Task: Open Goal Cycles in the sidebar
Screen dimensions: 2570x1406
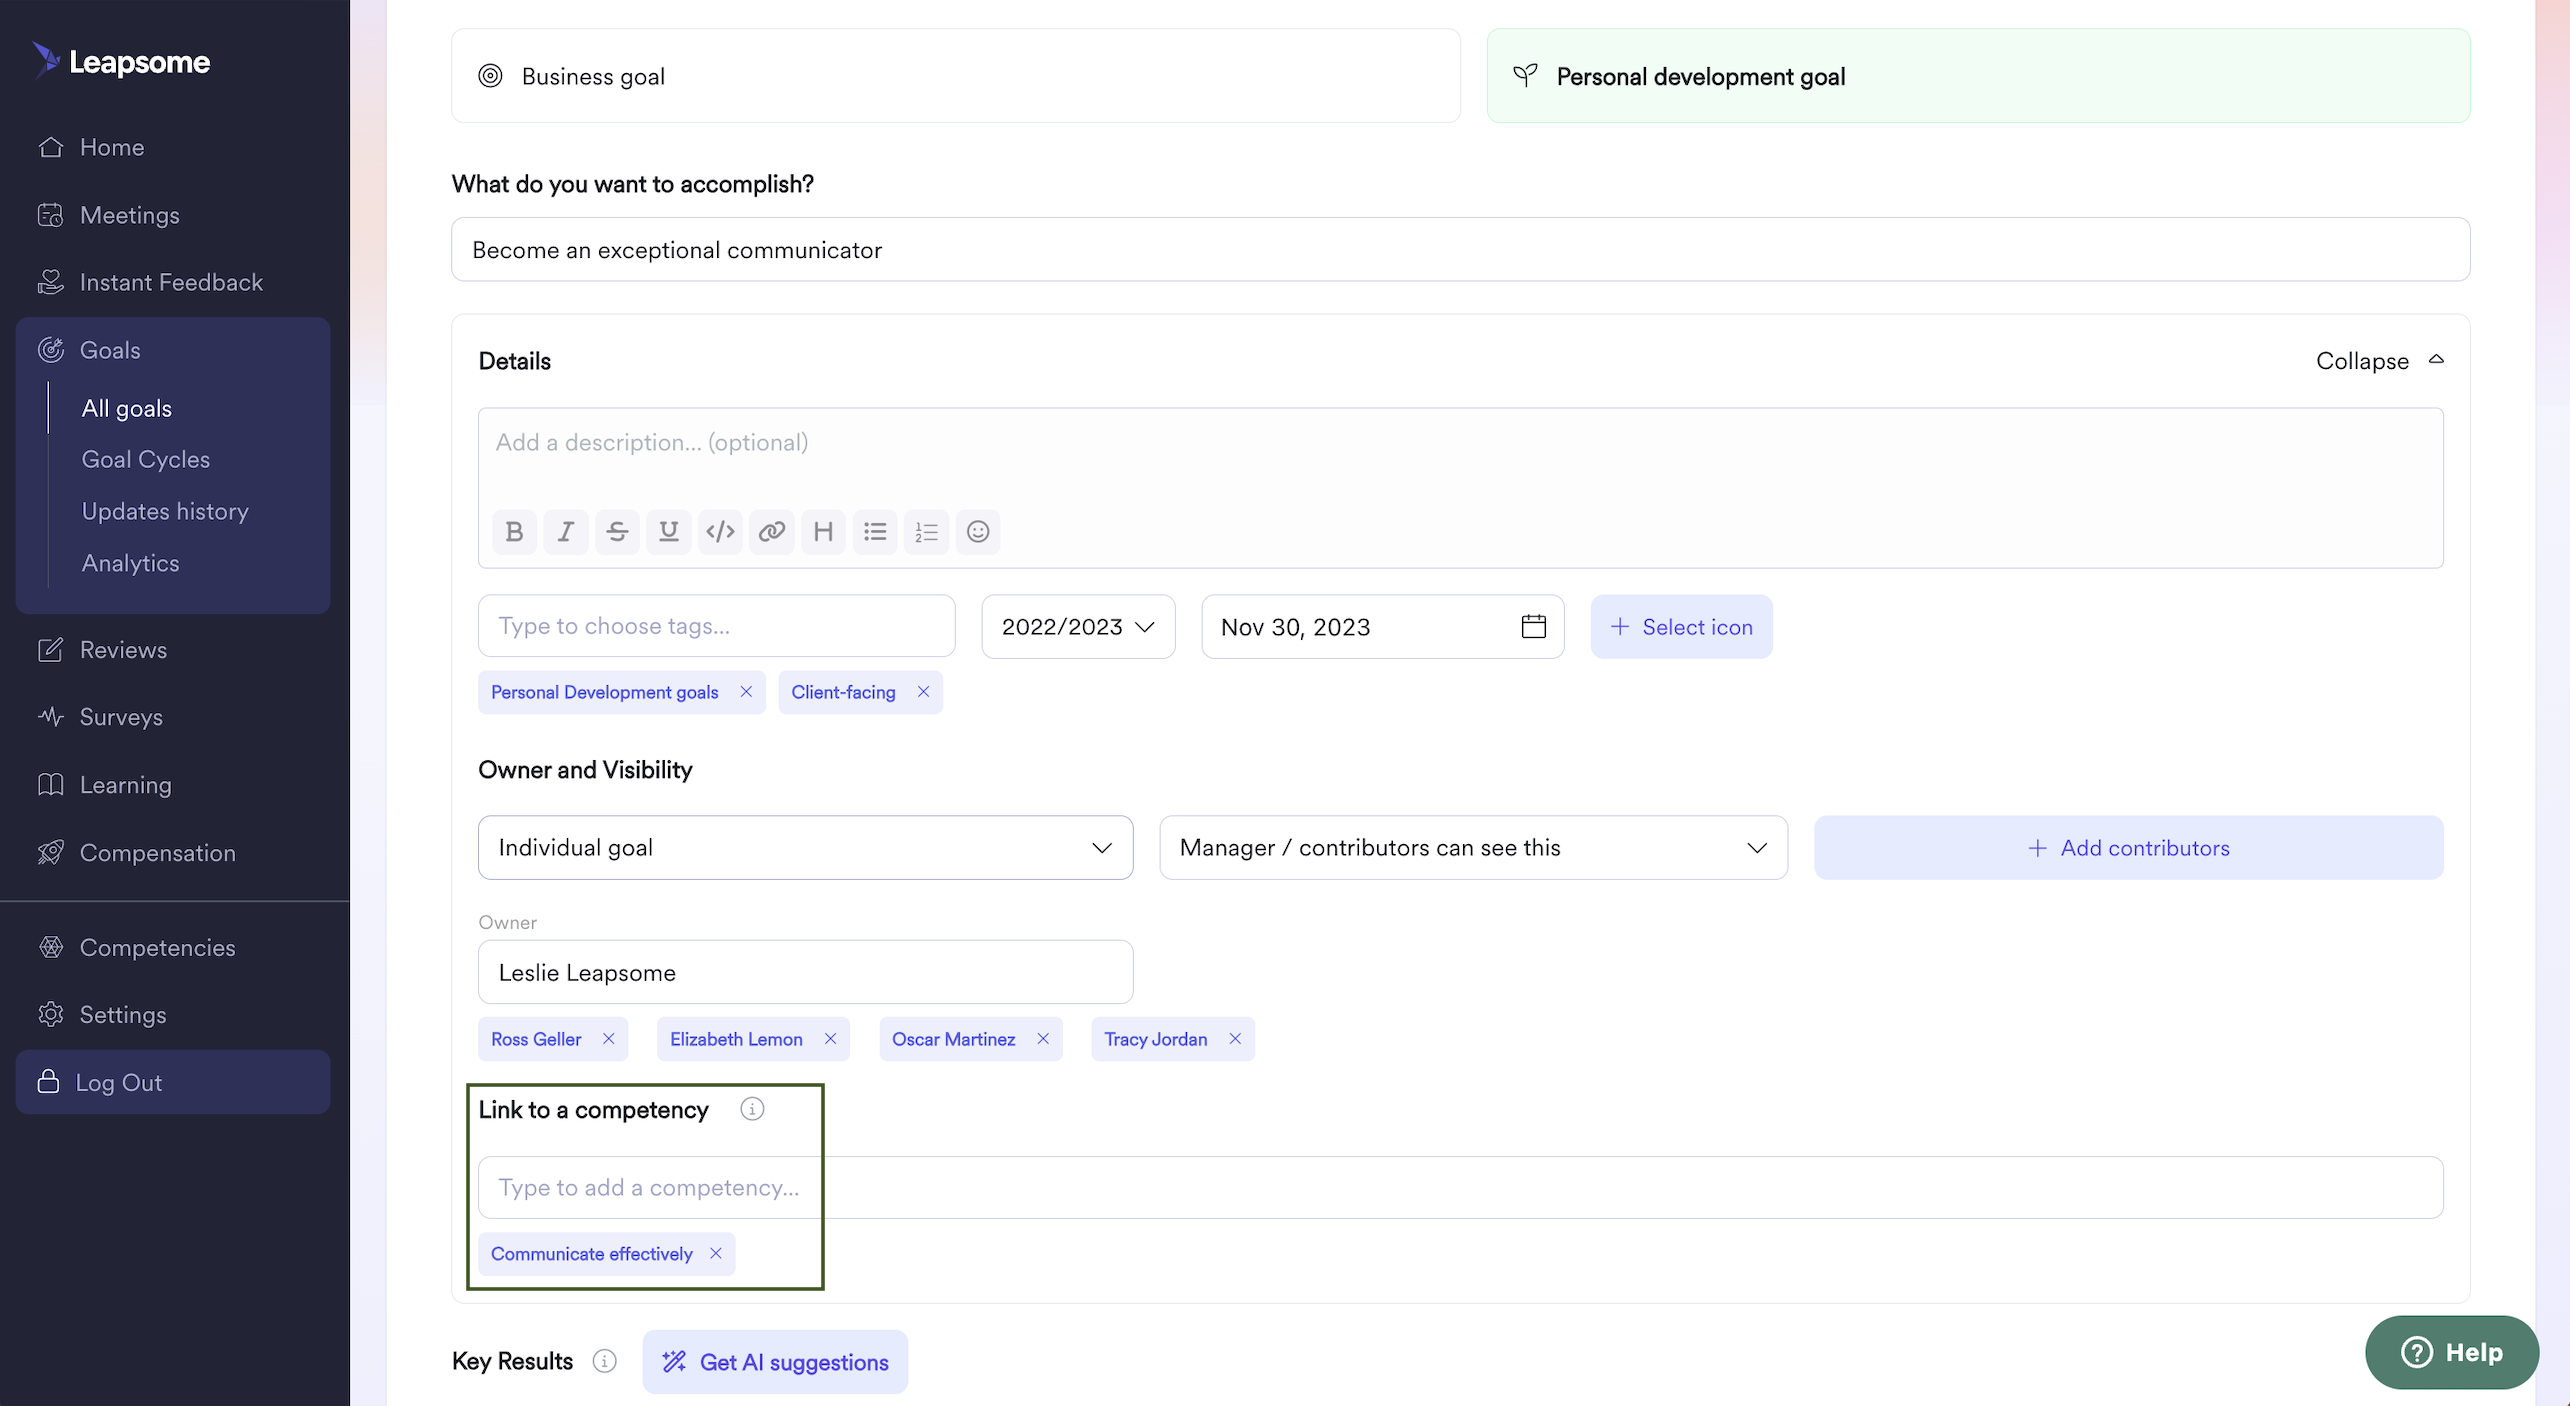Action: 145,459
